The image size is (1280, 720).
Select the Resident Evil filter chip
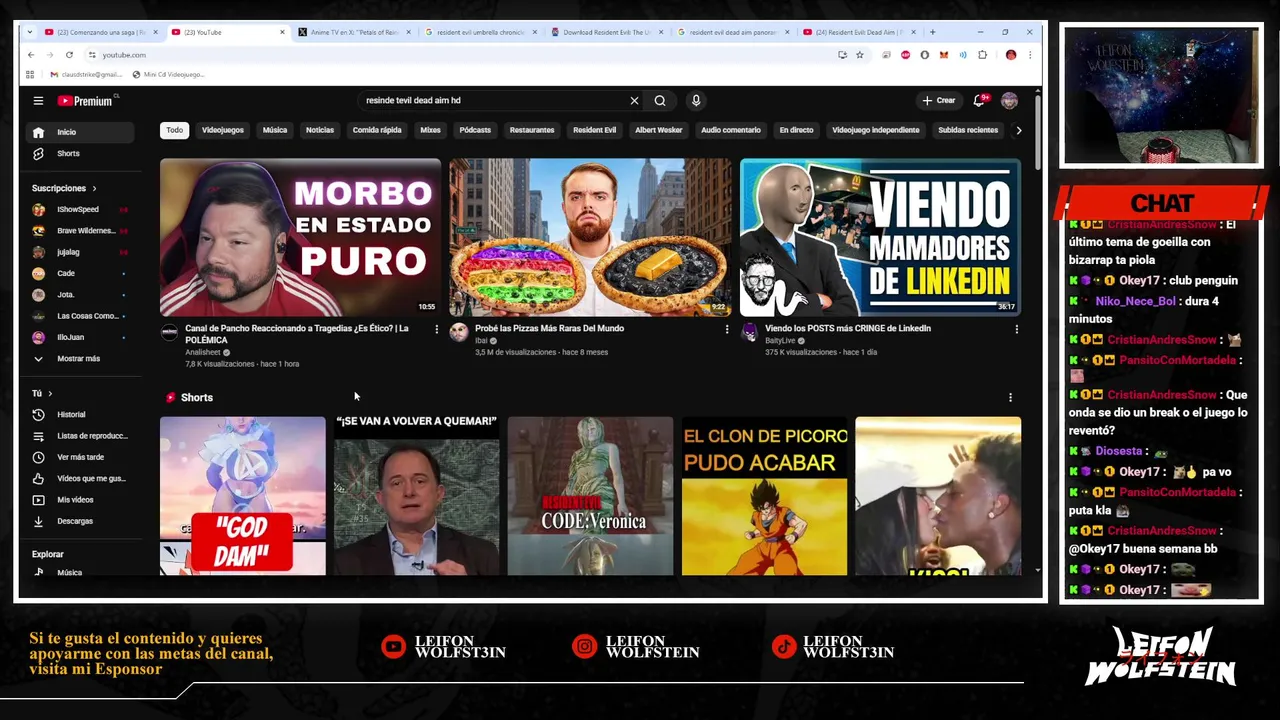594,130
